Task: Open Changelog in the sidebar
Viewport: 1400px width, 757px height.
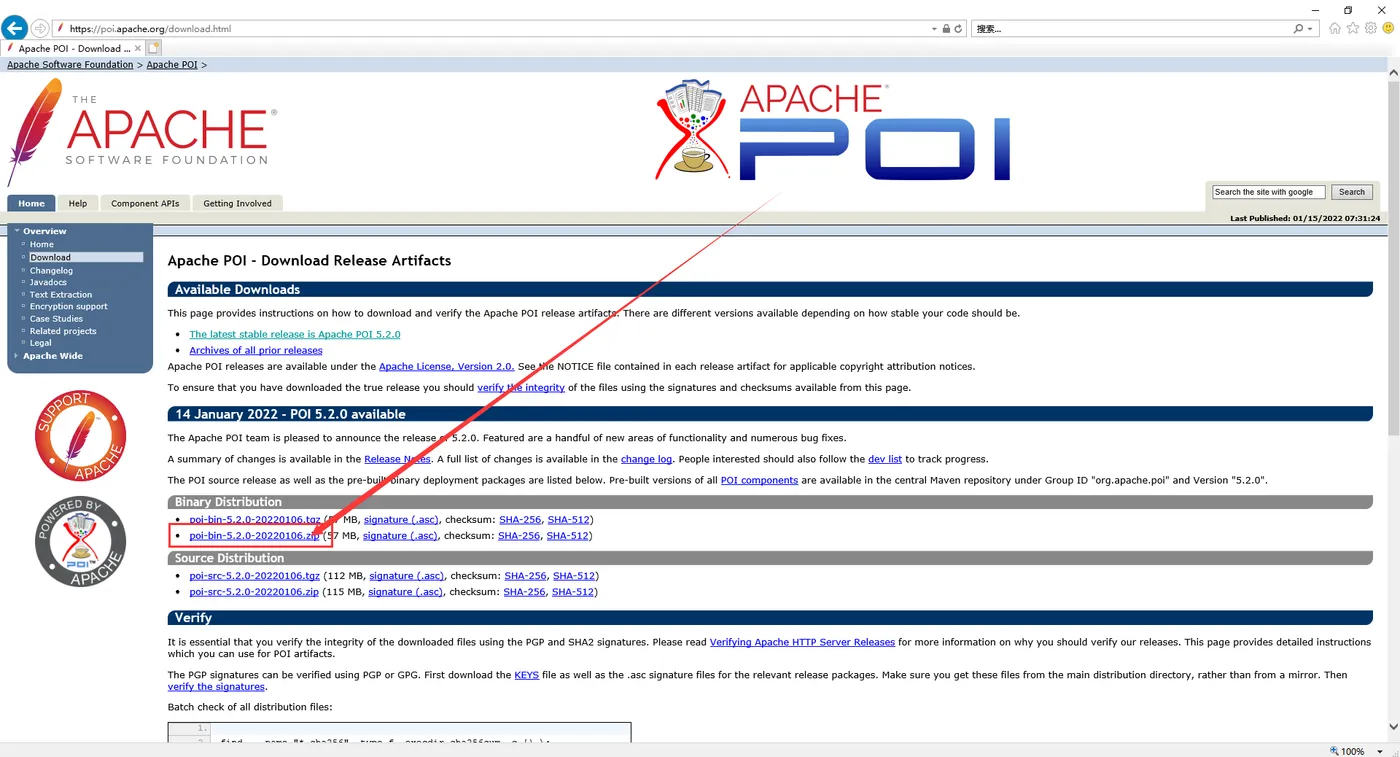Action: click(51, 270)
